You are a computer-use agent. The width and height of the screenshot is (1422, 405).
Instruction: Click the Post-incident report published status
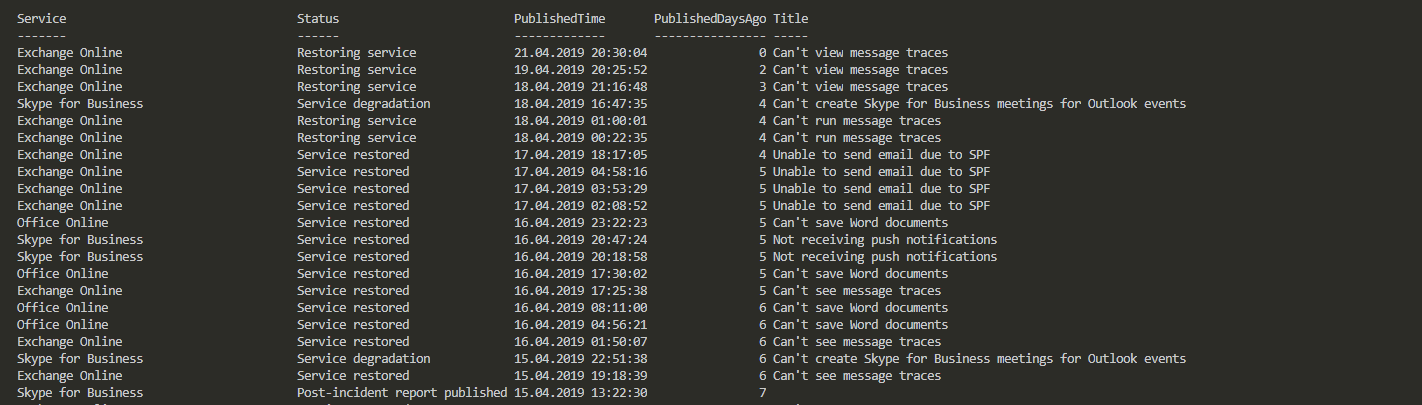pos(402,392)
